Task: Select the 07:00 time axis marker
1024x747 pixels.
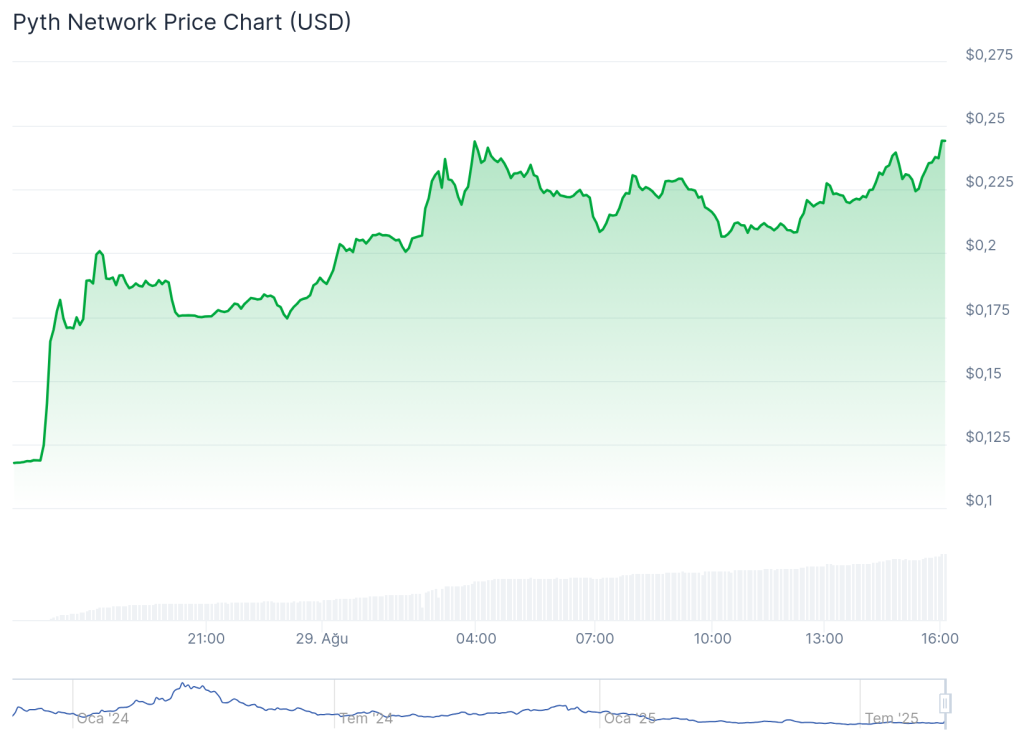Action: (595, 638)
